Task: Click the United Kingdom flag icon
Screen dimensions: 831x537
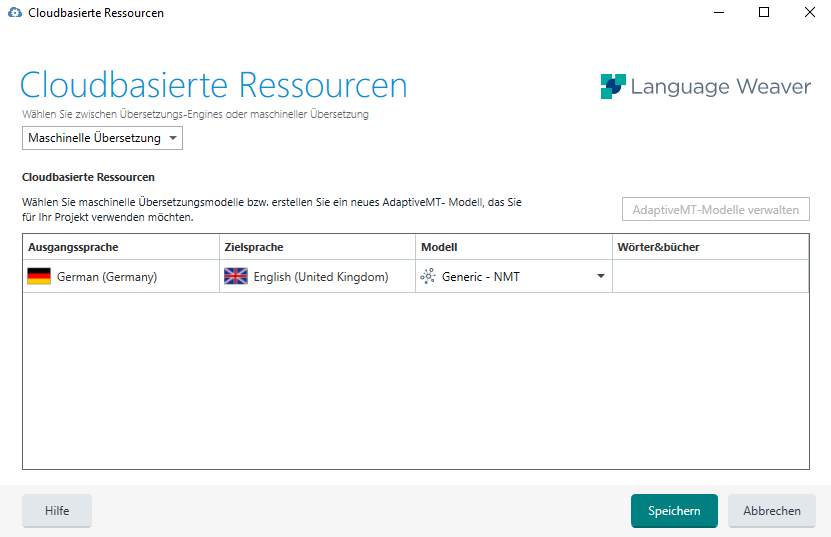Action: (x=235, y=276)
